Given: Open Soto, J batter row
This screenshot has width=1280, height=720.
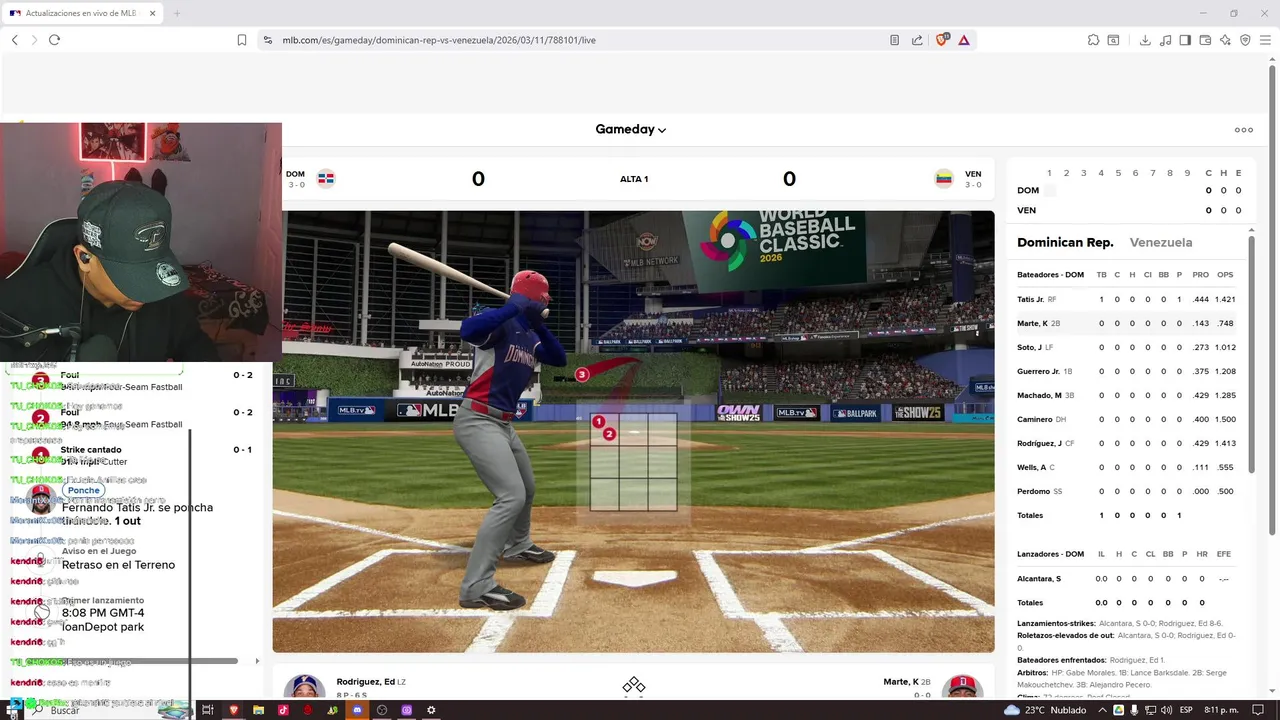Looking at the screenshot, I should click(x=1127, y=347).
